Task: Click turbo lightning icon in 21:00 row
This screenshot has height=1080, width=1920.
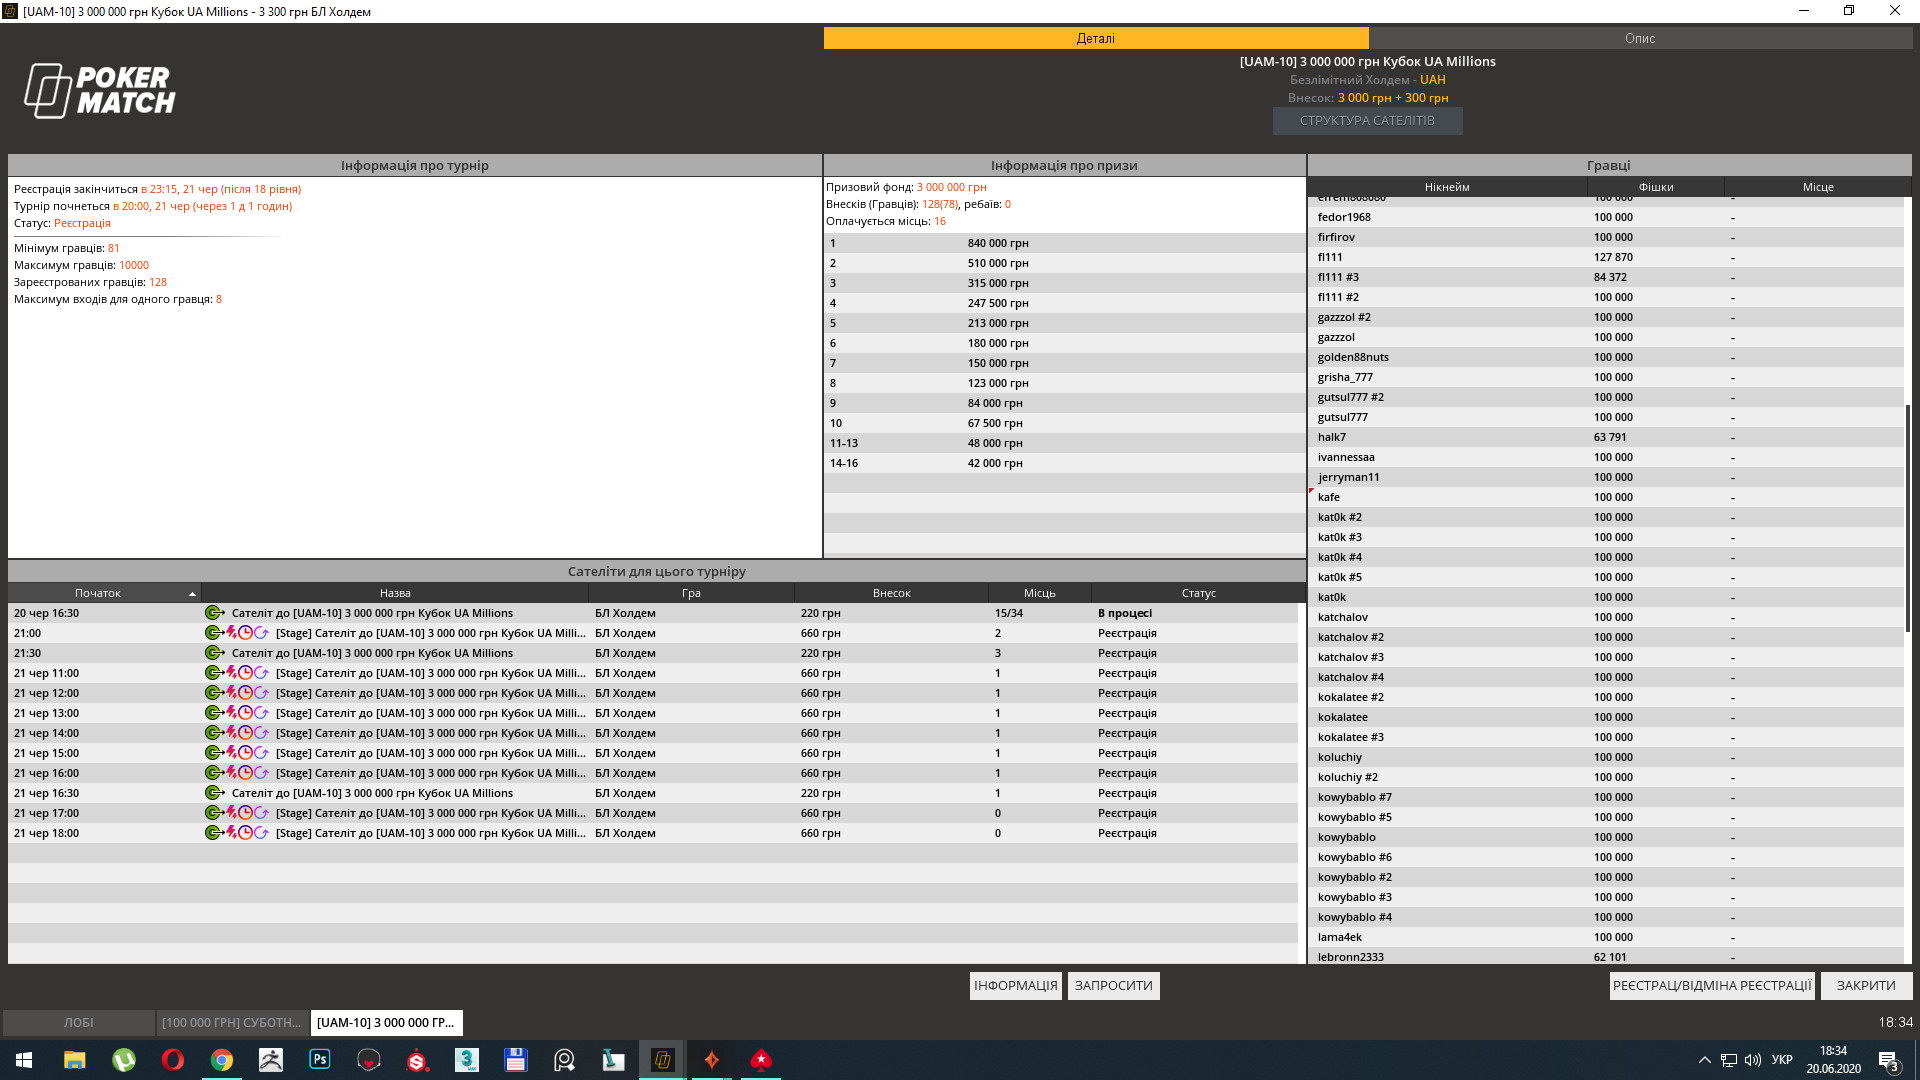Action: [x=231, y=633]
